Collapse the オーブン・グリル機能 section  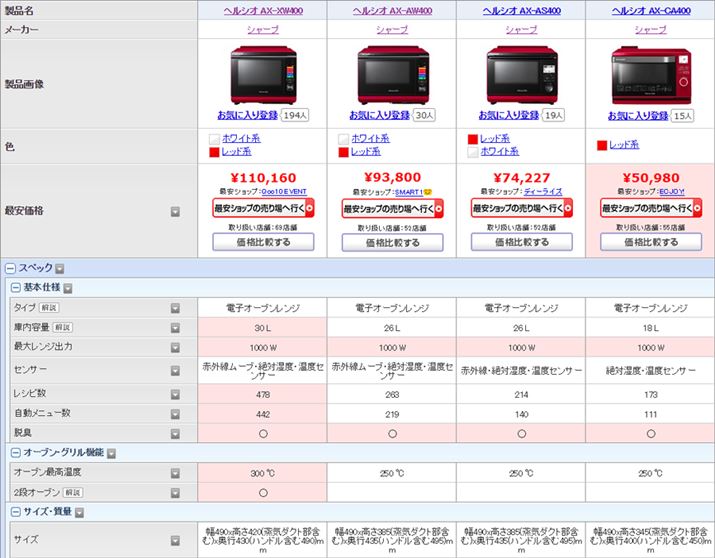pyautogui.click(x=16, y=453)
